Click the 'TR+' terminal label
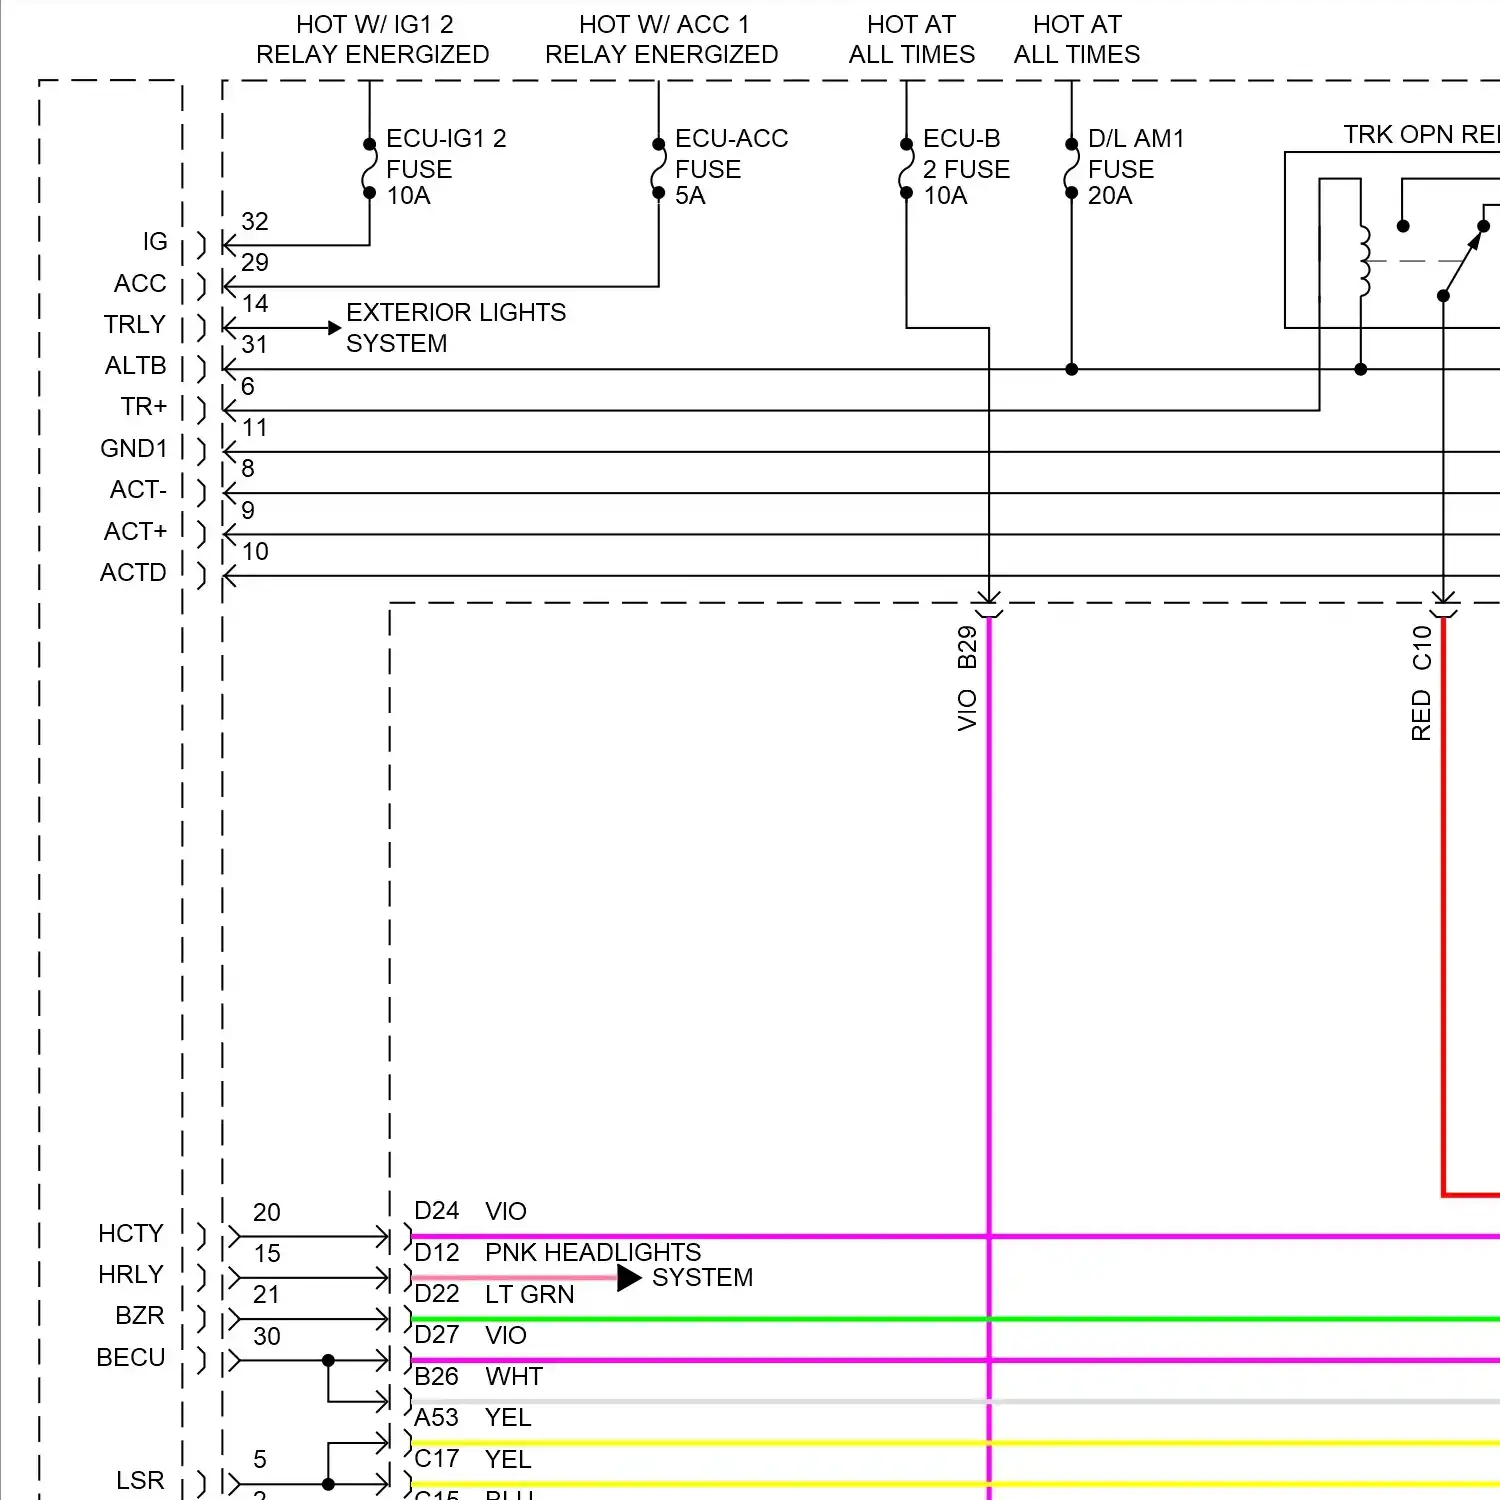 [144, 407]
